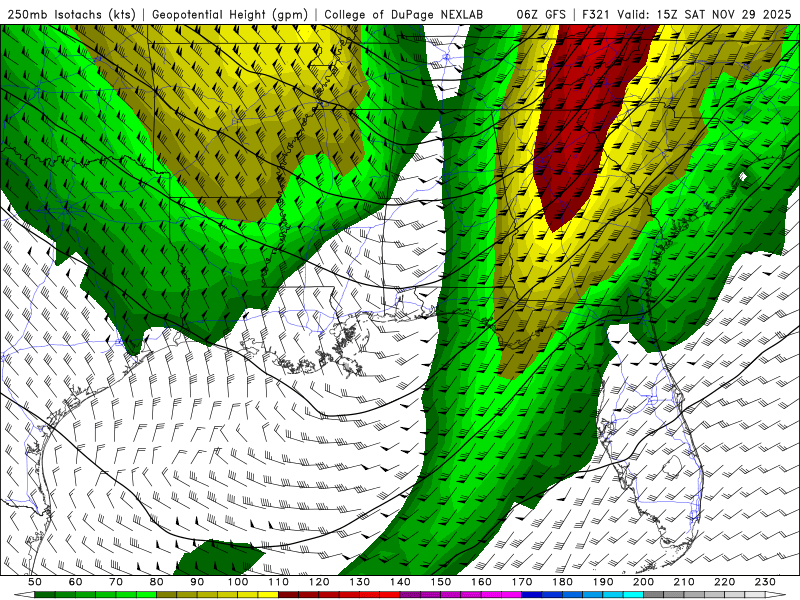Screen dimensions: 800x600
Task: Click the 210 label on the color scale
Action: (684, 582)
